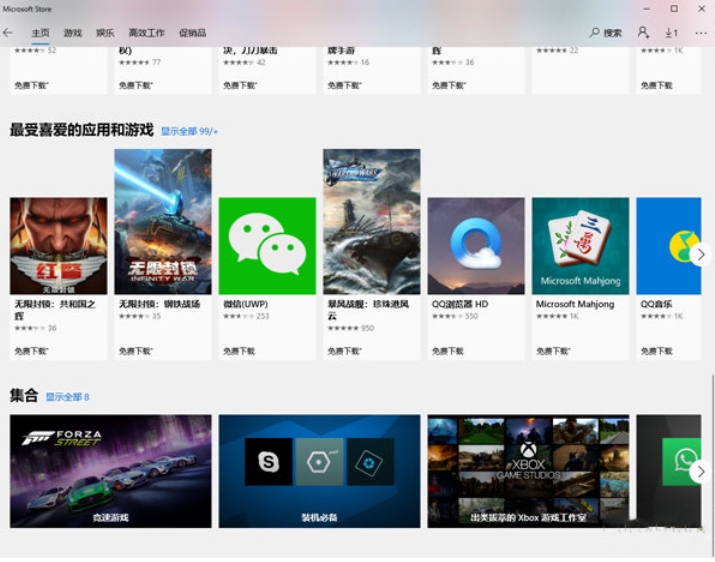Screen dimensions: 715x562
Task: Click the 集合 section heading
Action: pyautogui.click(x=24, y=395)
